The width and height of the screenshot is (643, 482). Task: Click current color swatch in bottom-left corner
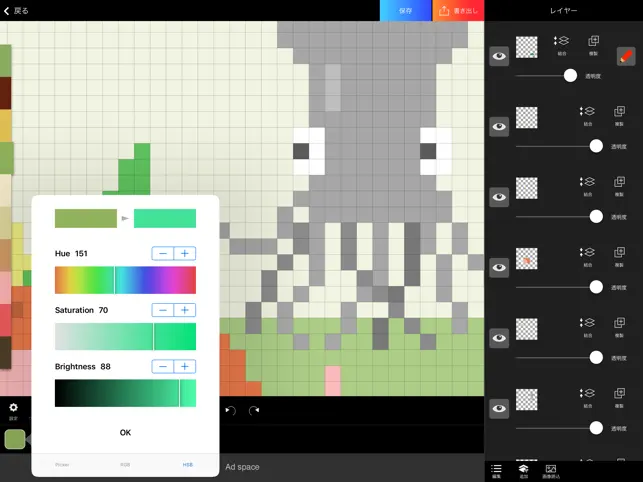click(x=15, y=439)
